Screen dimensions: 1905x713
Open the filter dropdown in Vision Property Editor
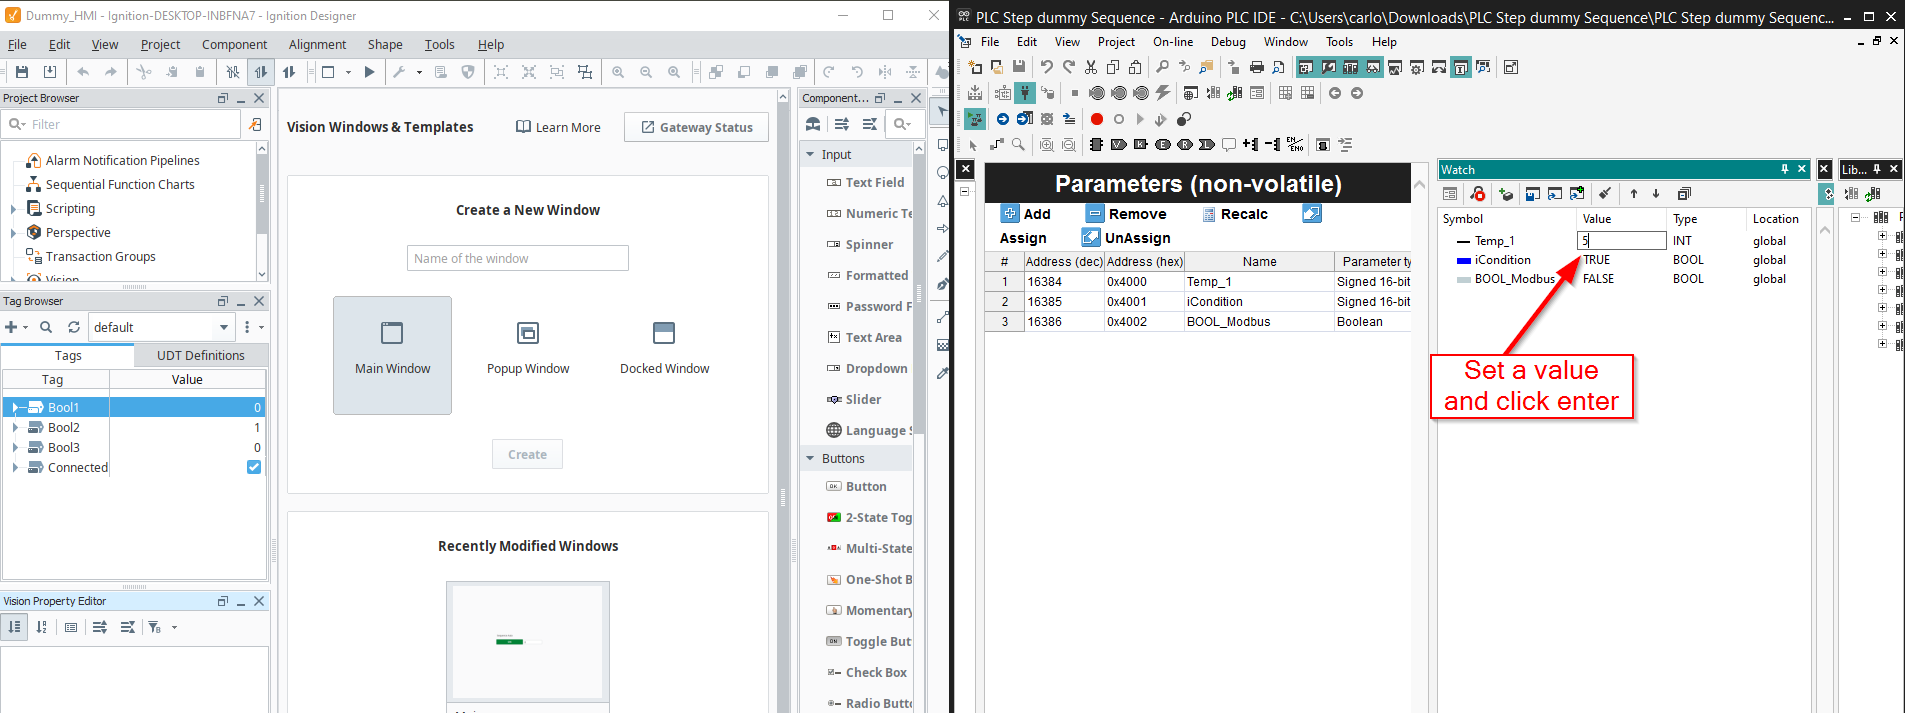175,627
